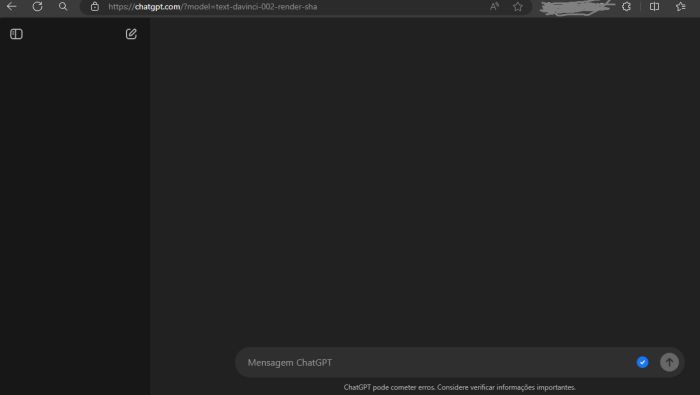Toggle the ChatGPT sidebar panel icon

[16, 34]
